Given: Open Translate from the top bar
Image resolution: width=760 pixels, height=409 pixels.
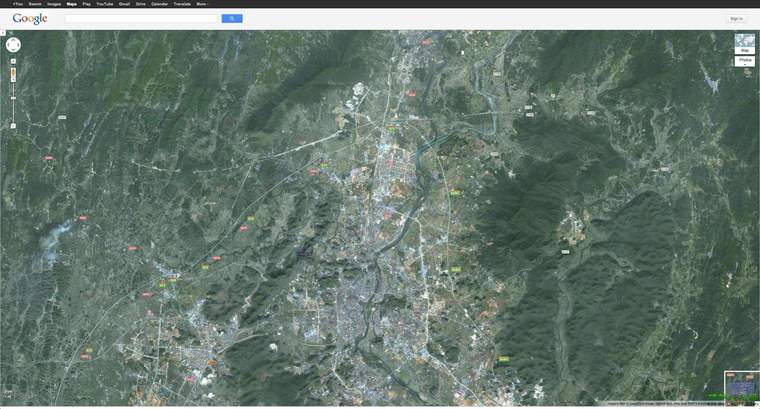Looking at the screenshot, I should click(182, 4).
